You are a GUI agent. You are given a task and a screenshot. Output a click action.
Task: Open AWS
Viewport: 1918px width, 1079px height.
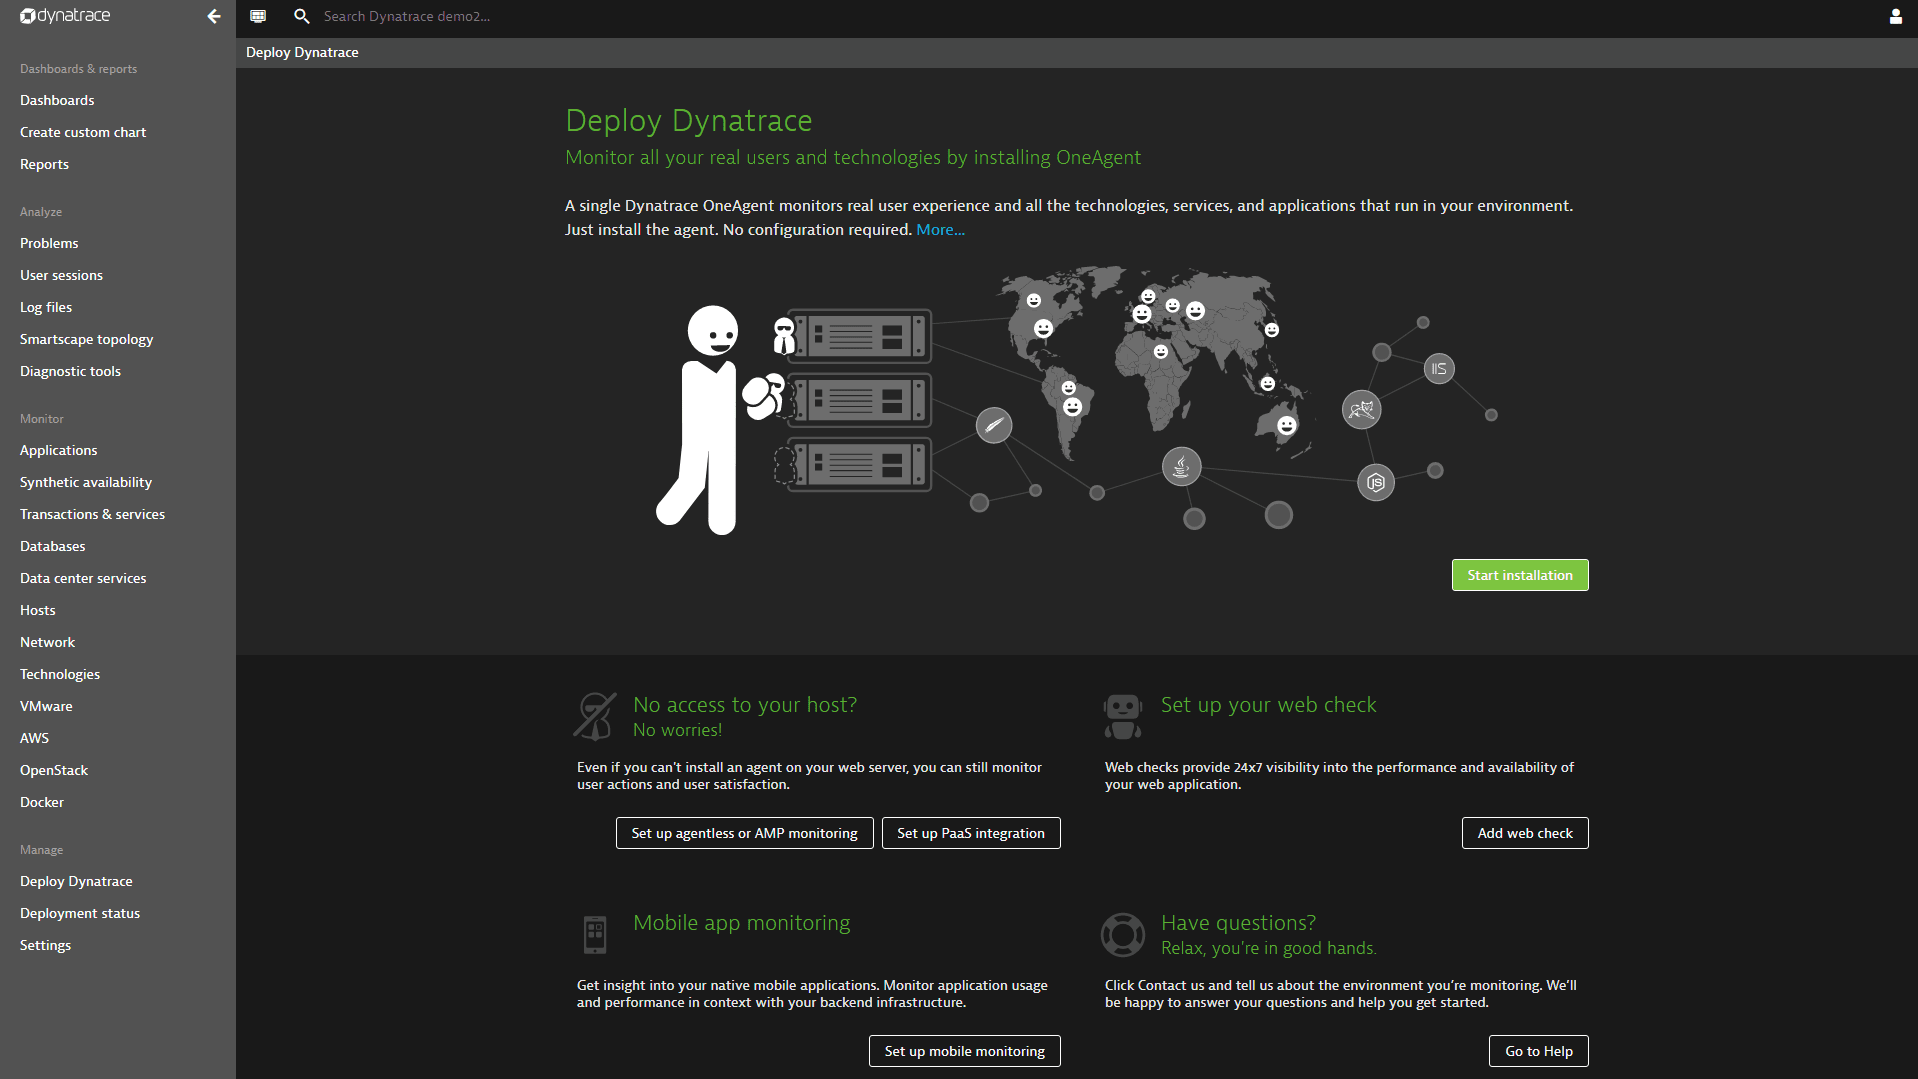tap(34, 738)
